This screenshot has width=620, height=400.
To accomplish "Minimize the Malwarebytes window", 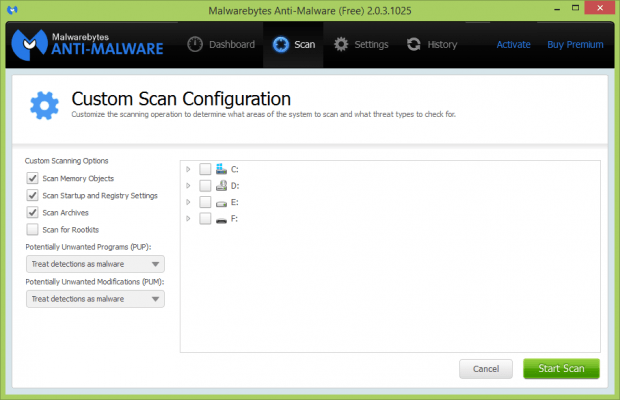I will click(557, 9).
